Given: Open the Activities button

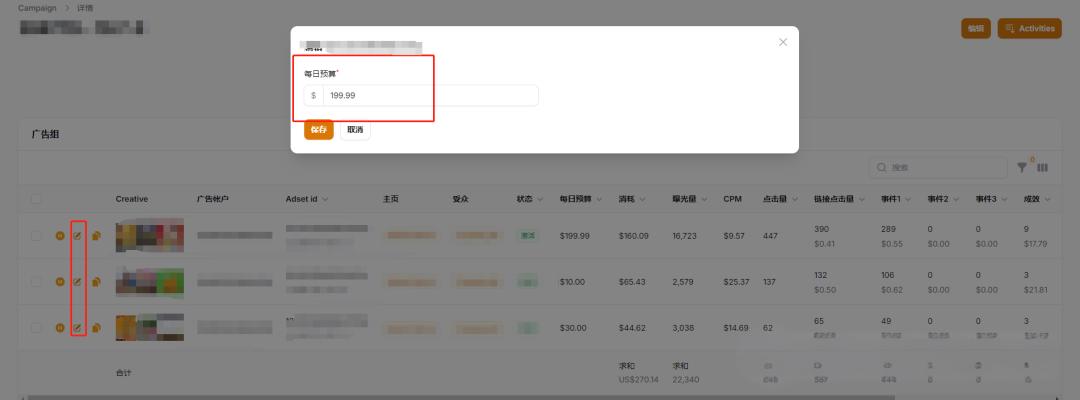Looking at the screenshot, I should (x=1030, y=28).
